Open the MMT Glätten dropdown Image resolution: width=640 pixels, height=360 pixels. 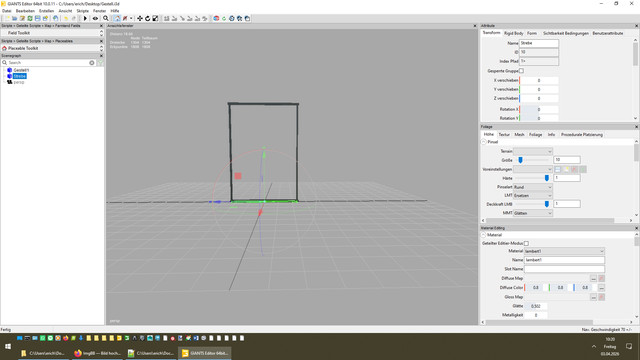[533, 213]
